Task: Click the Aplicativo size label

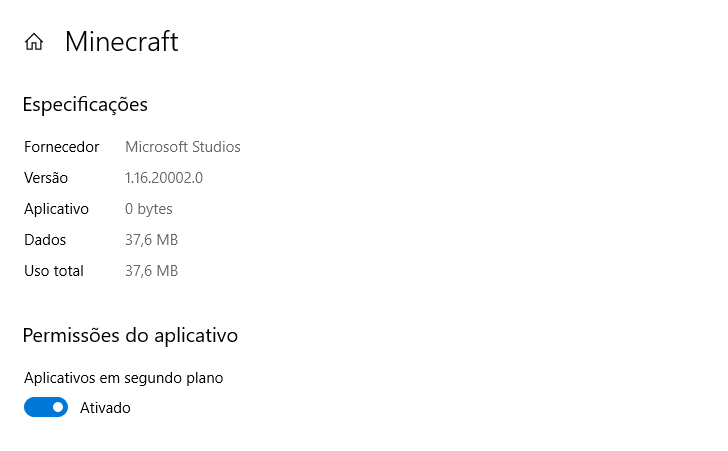Action: 56,209
